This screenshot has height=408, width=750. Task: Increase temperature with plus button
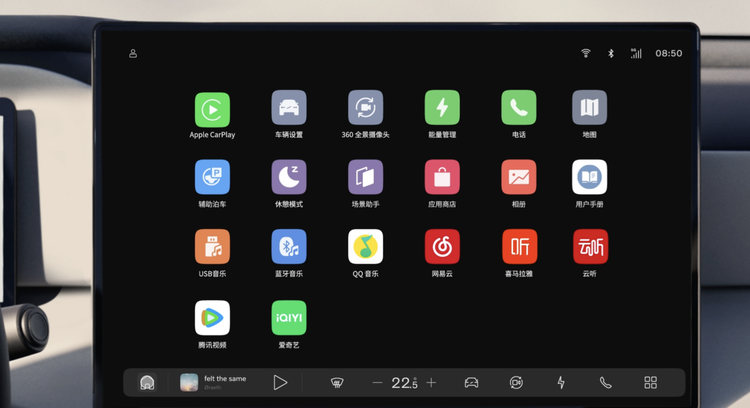[x=431, y=383]
